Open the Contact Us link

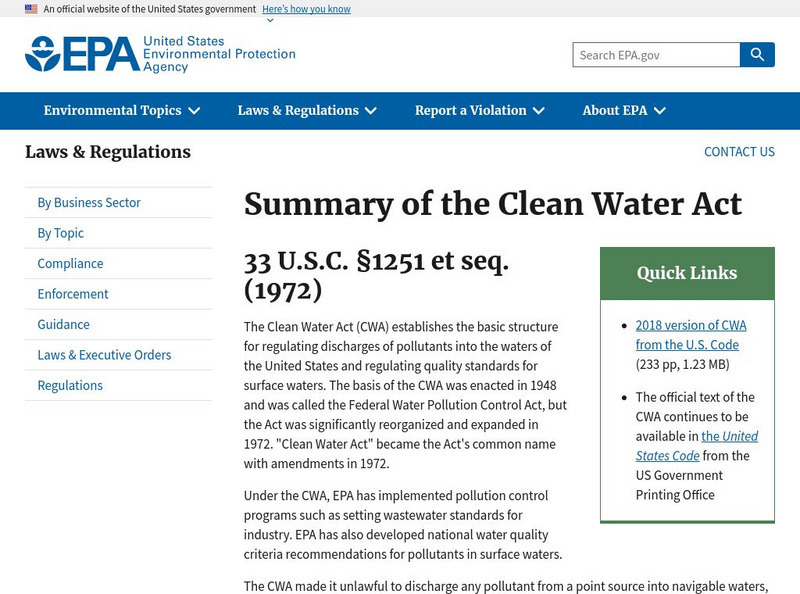739,152
